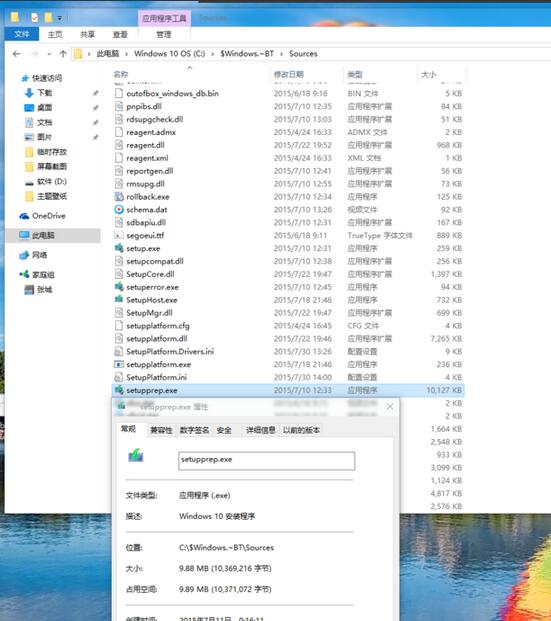551x621 pixels.
Task: Sort by the 名称 column header
Action: pos(121,74)
